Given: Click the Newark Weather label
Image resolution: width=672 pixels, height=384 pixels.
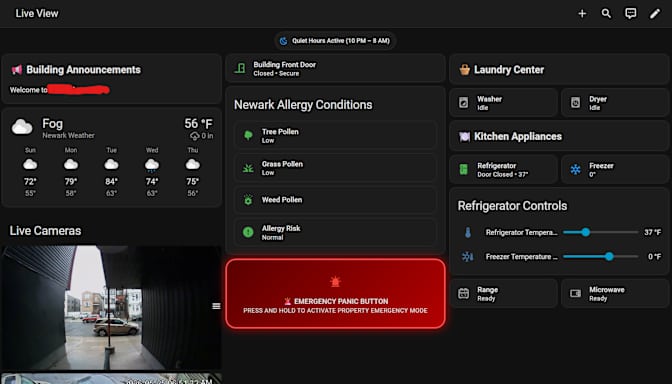Looking at the screenshot, I should 69,135.
